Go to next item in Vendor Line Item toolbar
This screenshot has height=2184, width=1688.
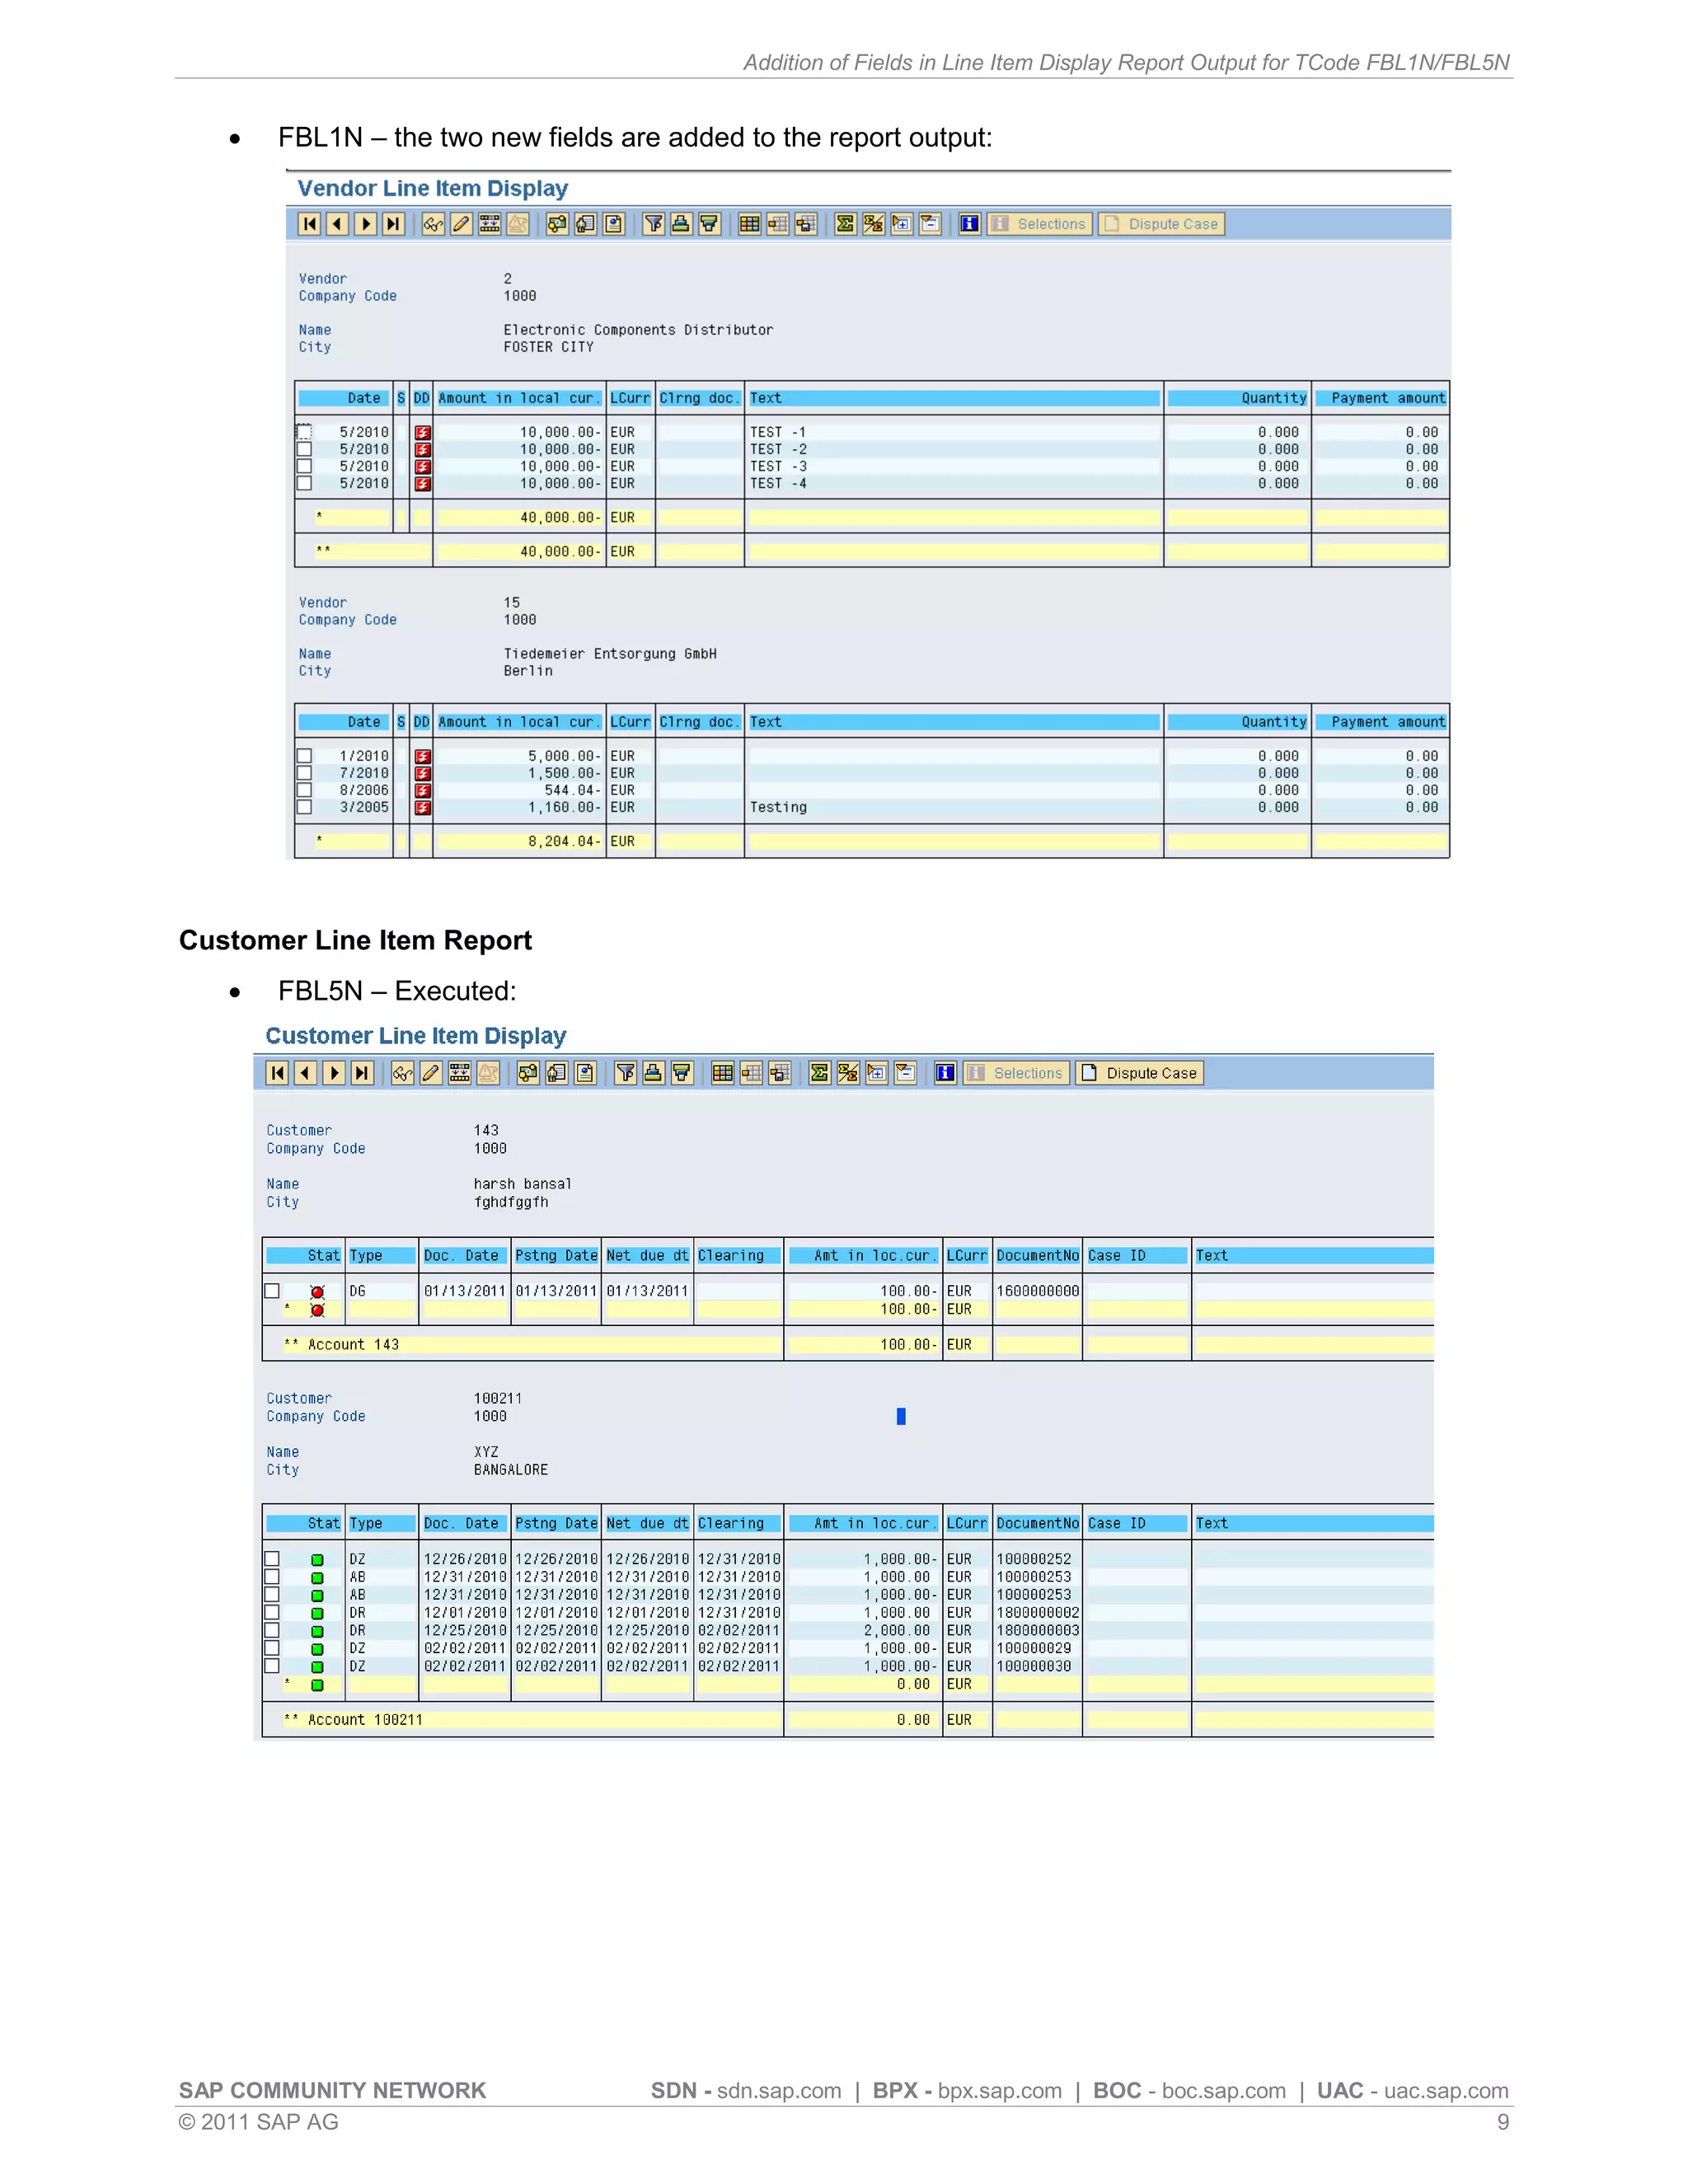pyautogui.click(x=366, y=224)
